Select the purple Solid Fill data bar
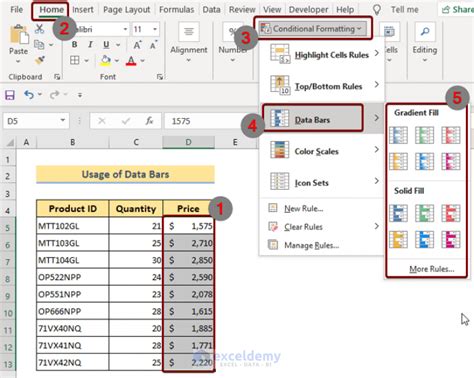 click(x=451, y=239)
